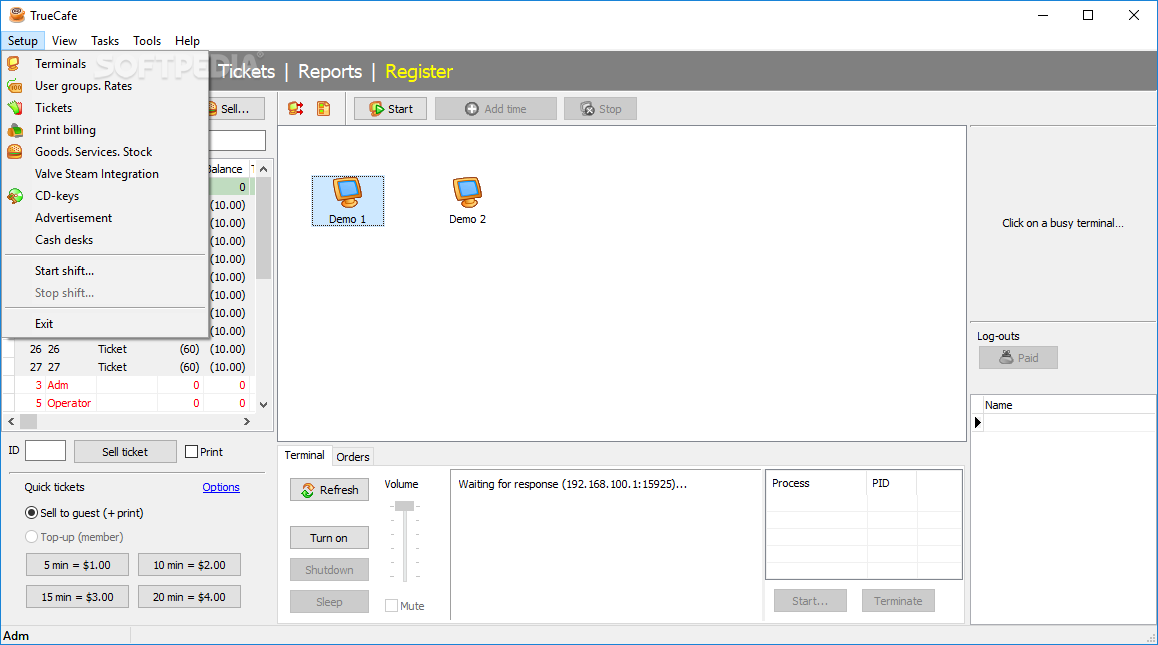
Task: Select ticket row 27
Action: tap(127, 367)
